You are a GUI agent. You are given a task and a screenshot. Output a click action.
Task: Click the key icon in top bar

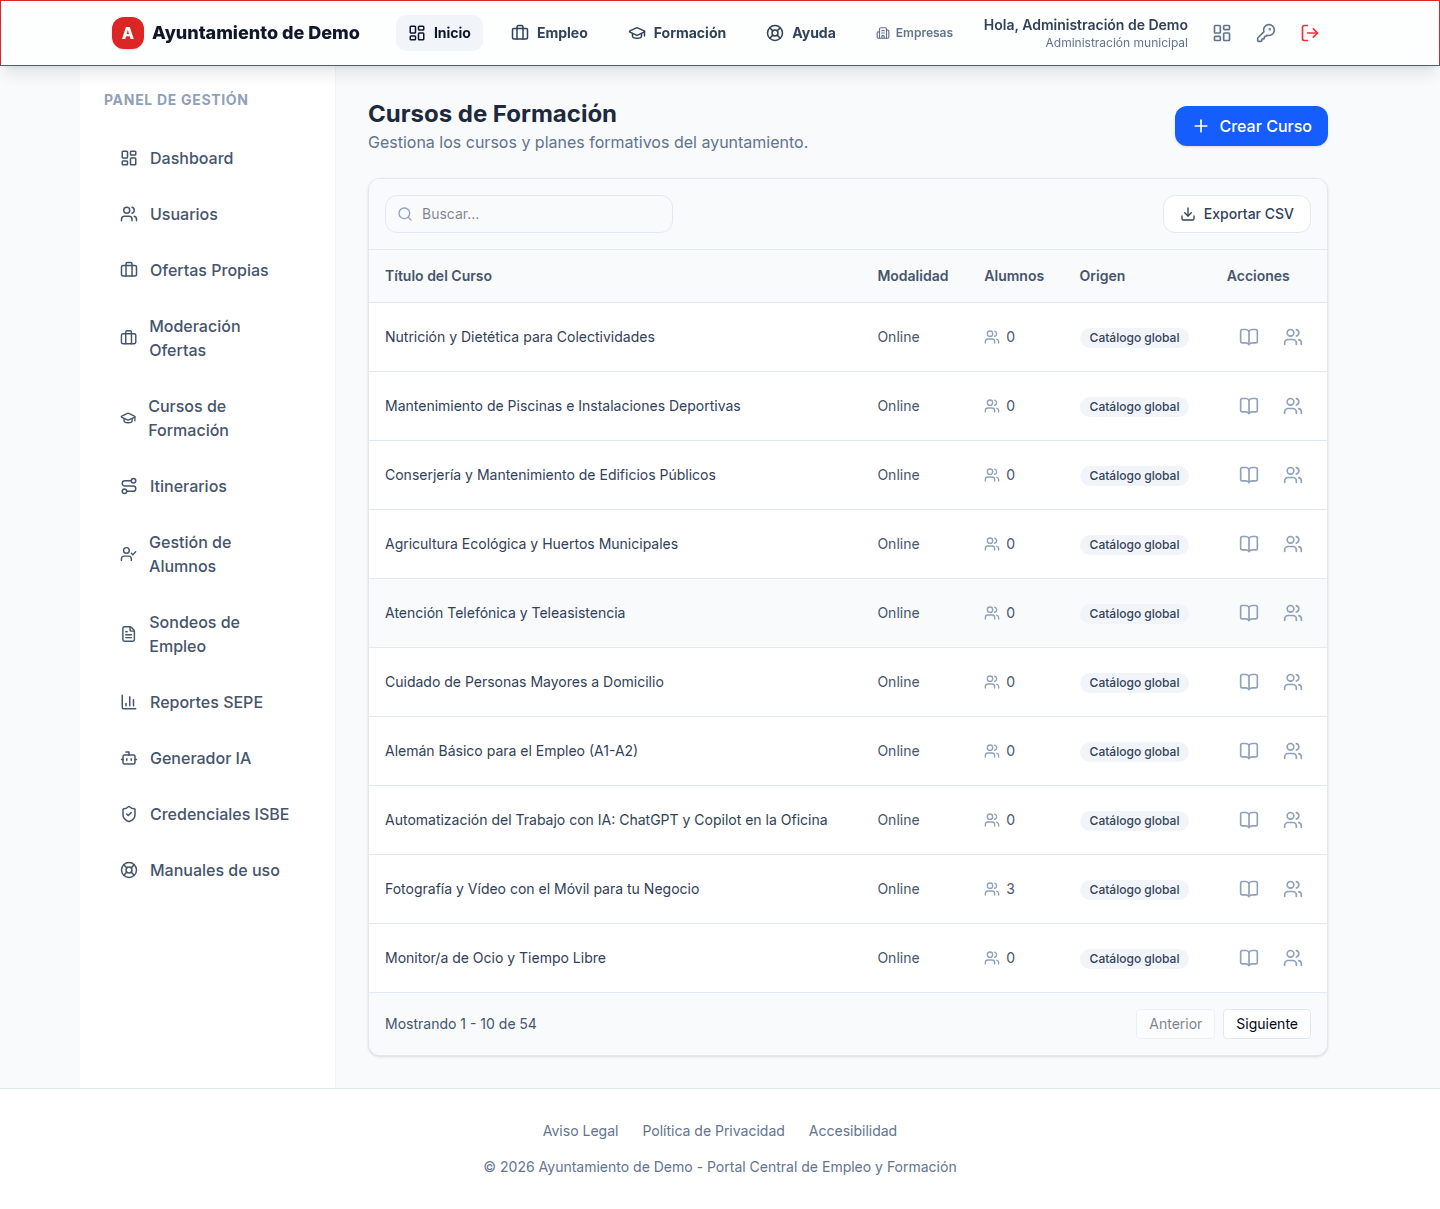tap(1266, 33)
